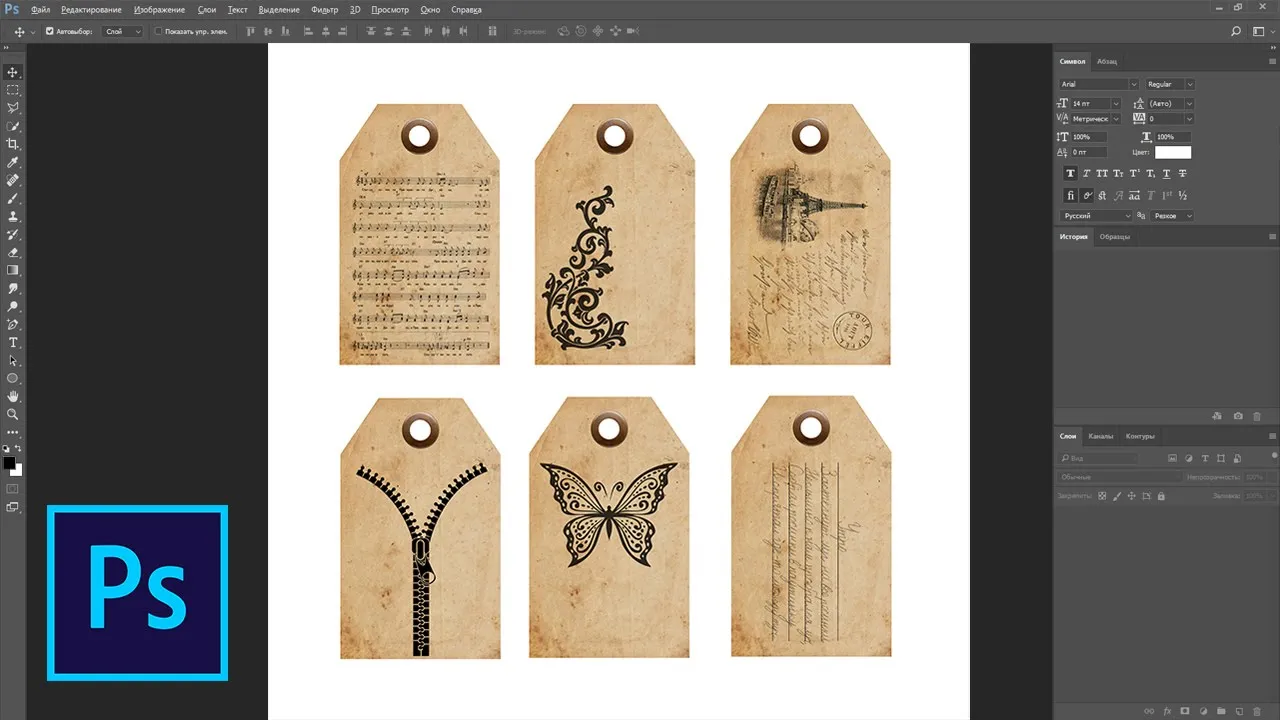Collapse the panels with double-arrow button
The height and width of the screenshot is (720, 1280).
click(x=1272, y=48)
